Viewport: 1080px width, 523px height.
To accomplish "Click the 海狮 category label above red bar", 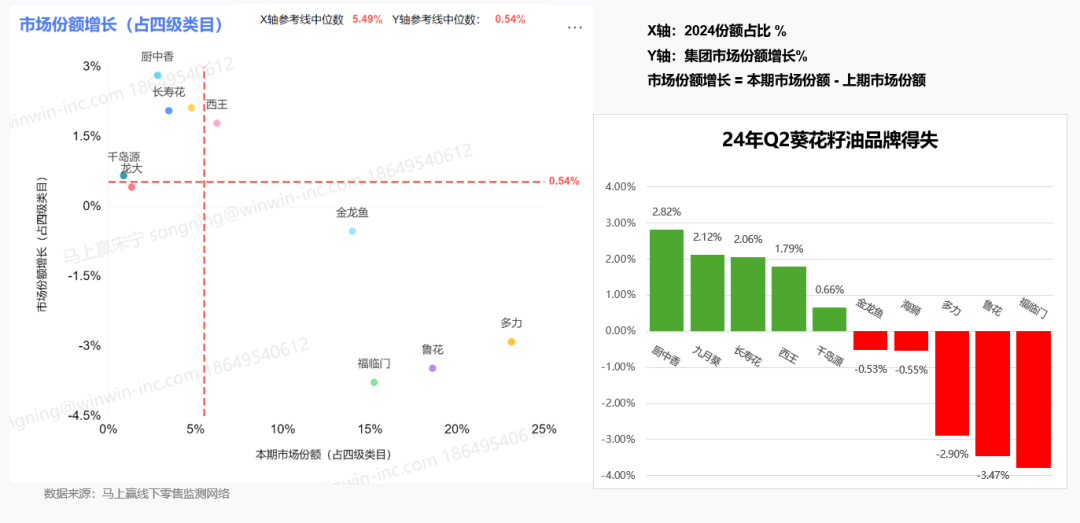I will coord(911,308).
